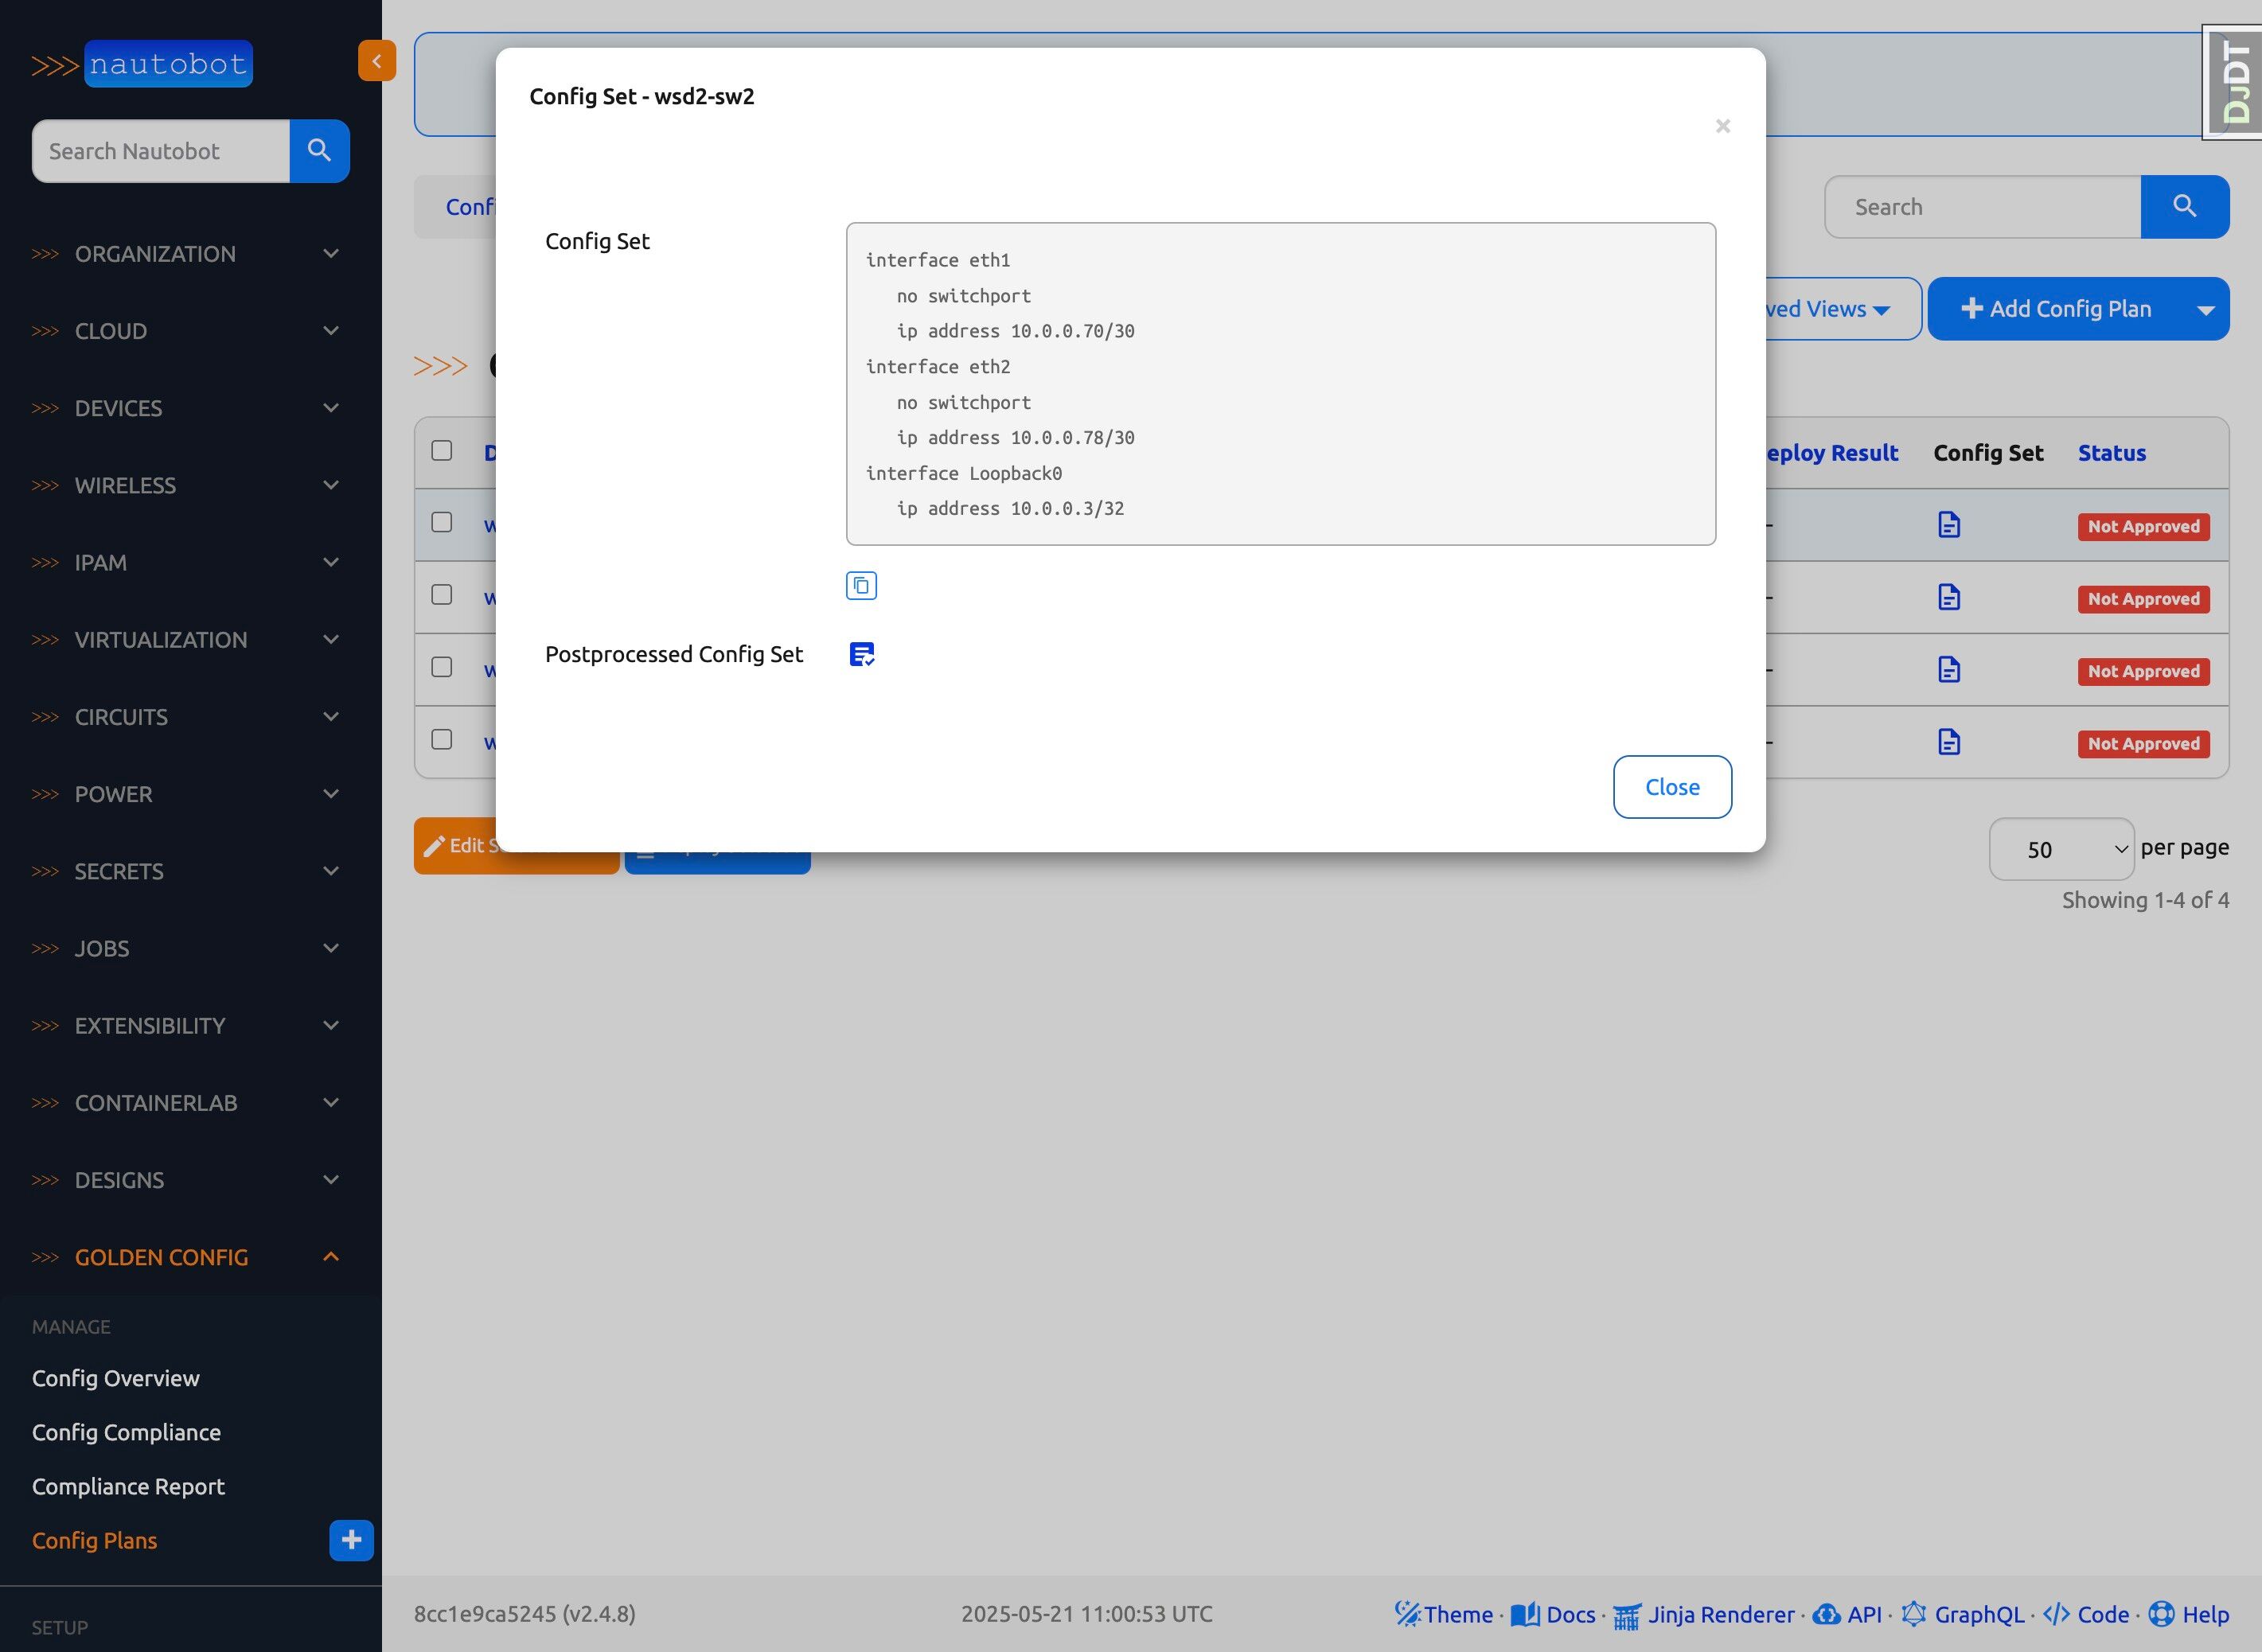Check the third row's checkbox

coord(441,667)
